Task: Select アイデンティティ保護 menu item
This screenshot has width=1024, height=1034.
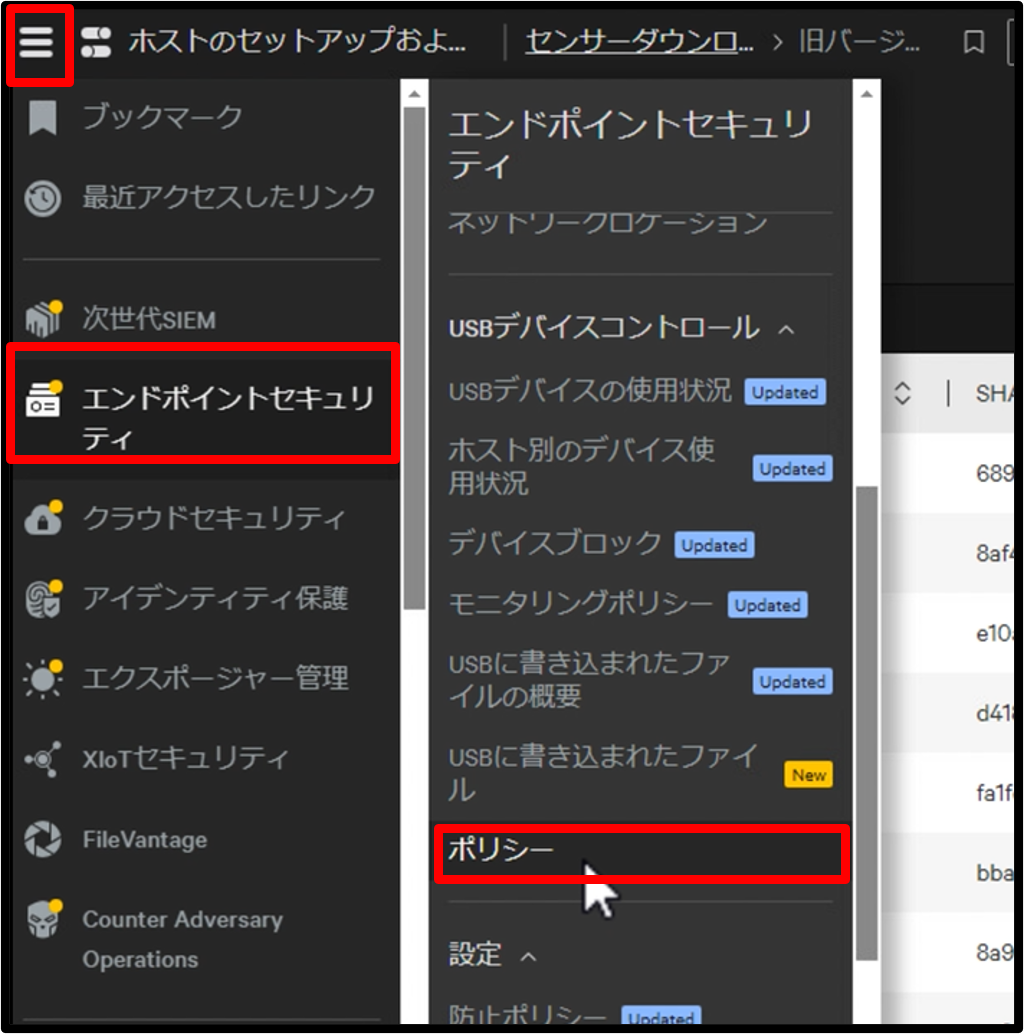Action: pos(215,598)
